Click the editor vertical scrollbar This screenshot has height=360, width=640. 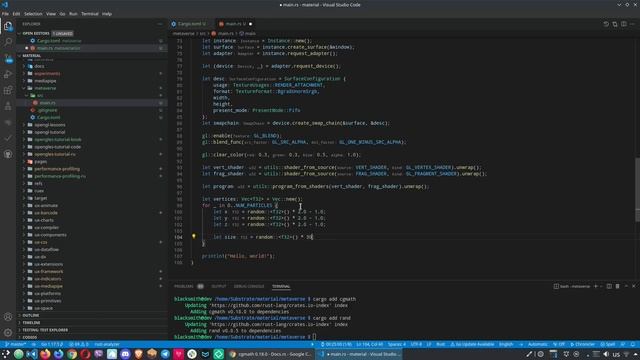637,190
